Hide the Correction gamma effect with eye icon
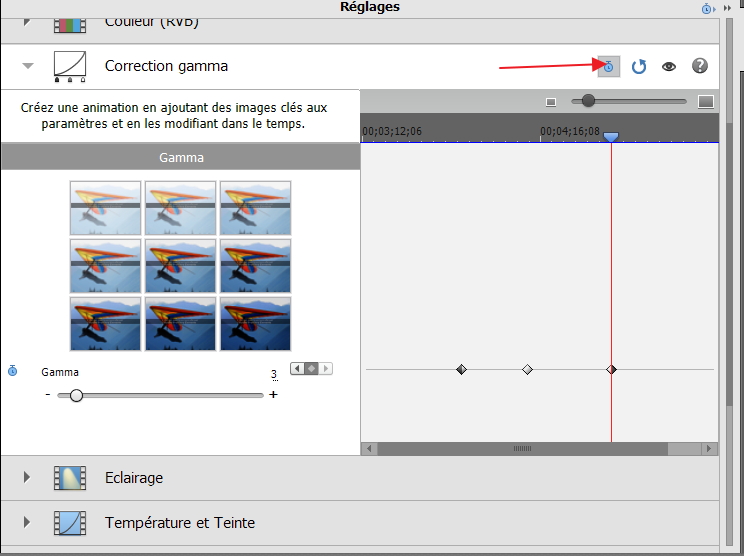744x556 pixels. point(669,66)
